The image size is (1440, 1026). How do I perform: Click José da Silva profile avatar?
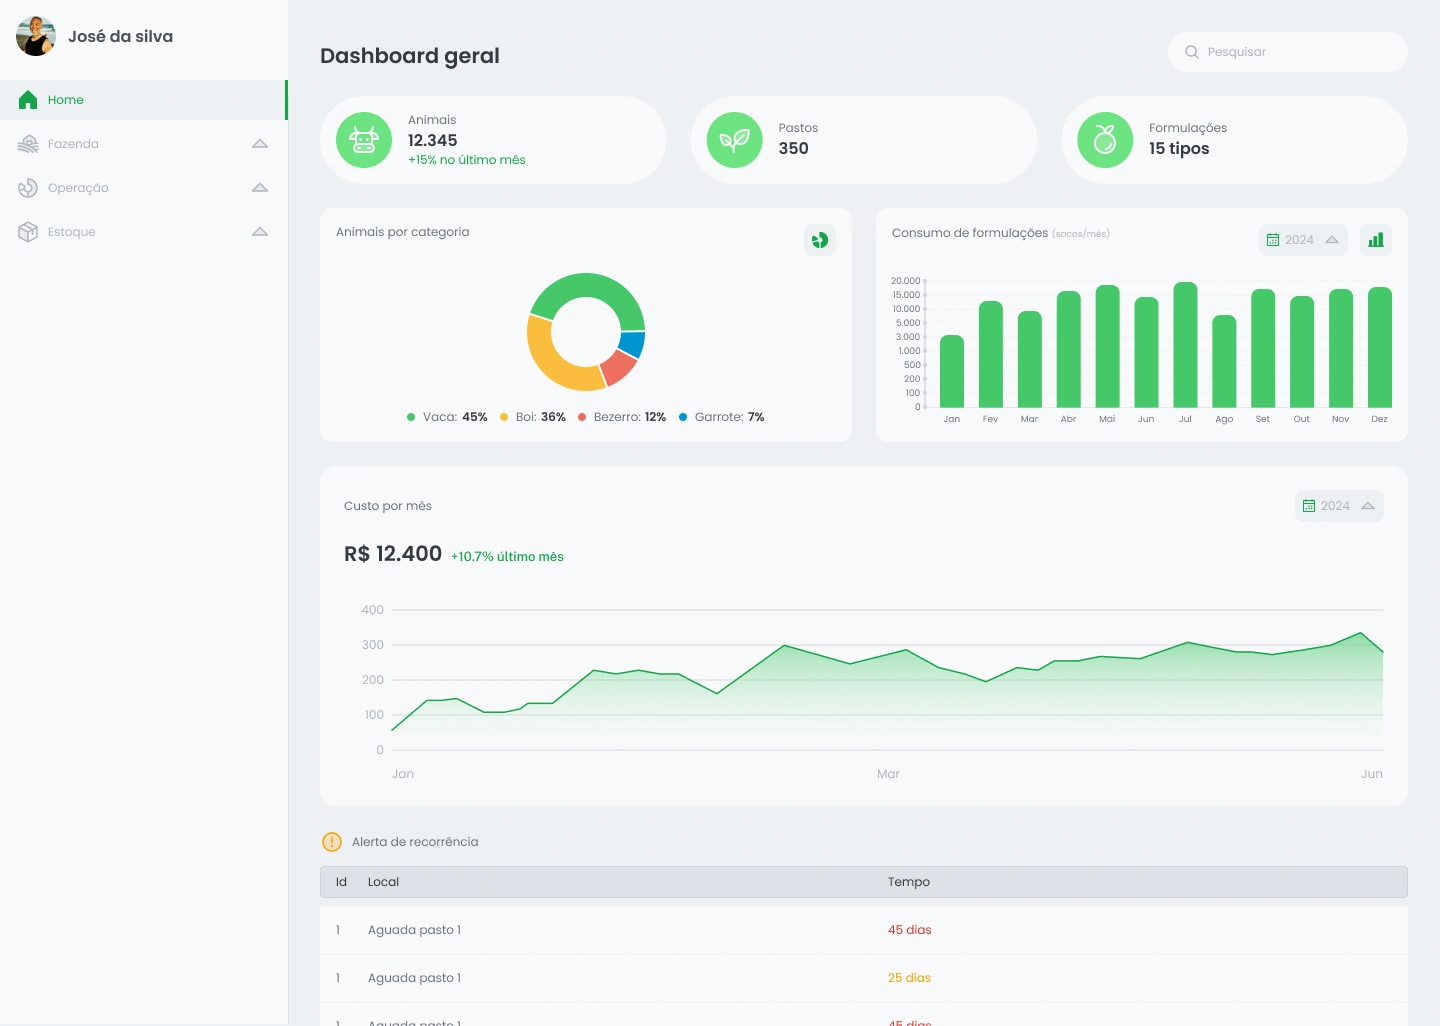pyautogui.click(x=36, y=36)
